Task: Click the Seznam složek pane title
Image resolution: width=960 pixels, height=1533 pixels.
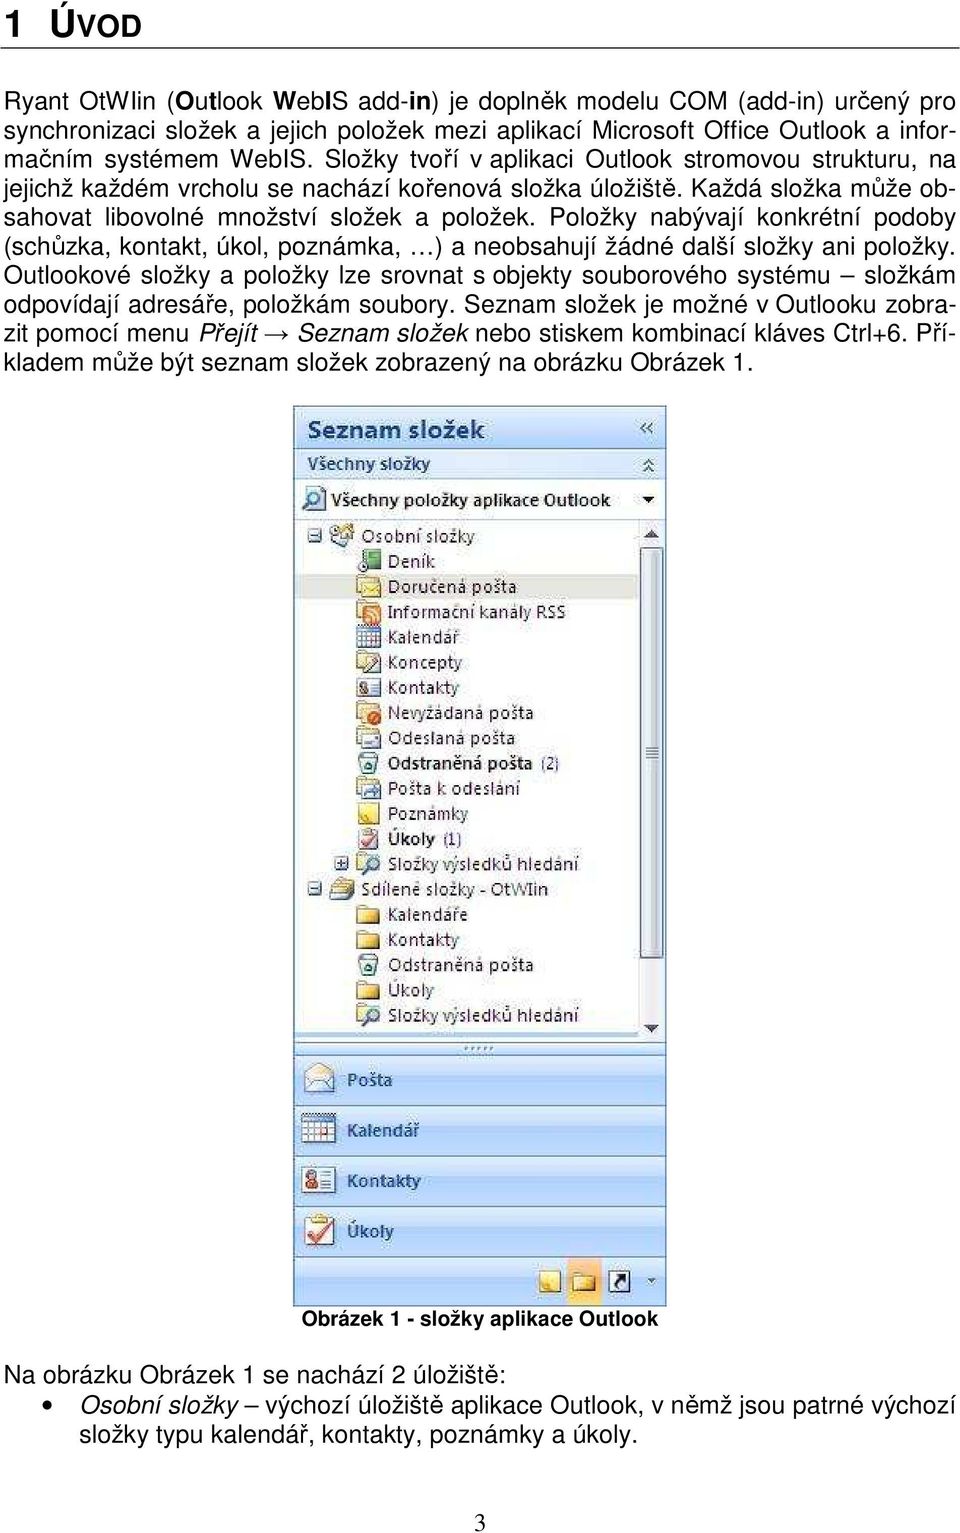Action: [396, 430]
